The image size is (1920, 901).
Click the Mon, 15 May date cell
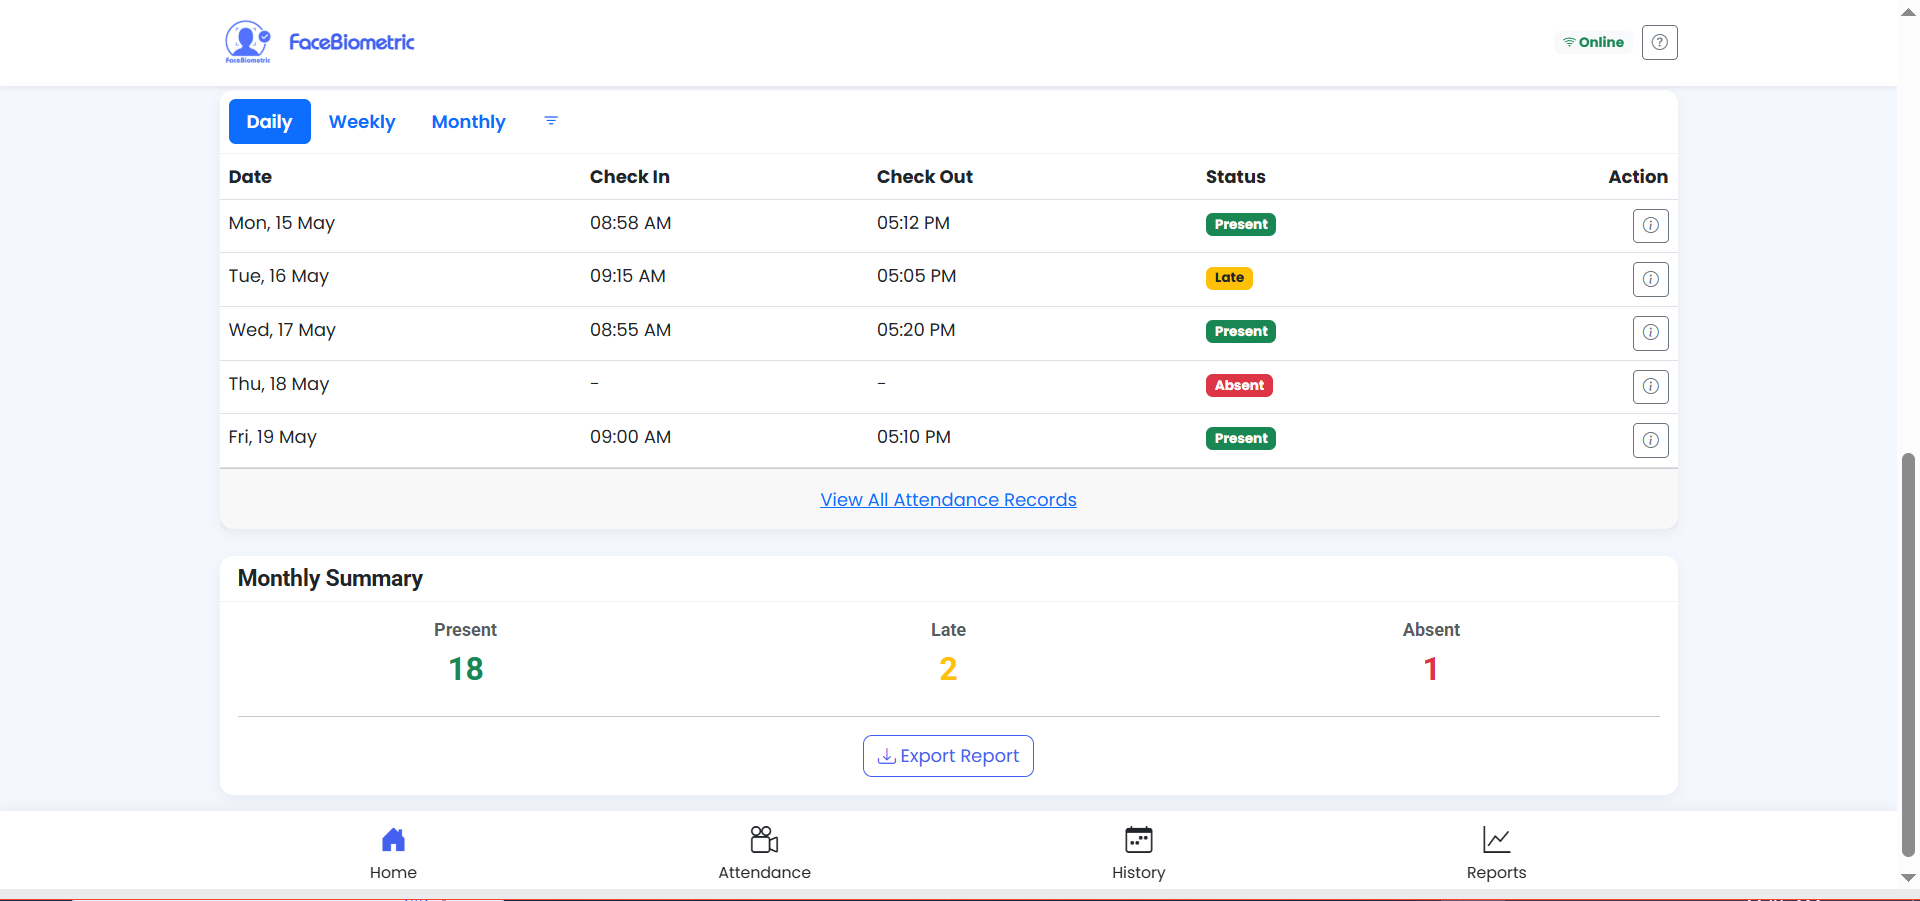pos(281,223)
